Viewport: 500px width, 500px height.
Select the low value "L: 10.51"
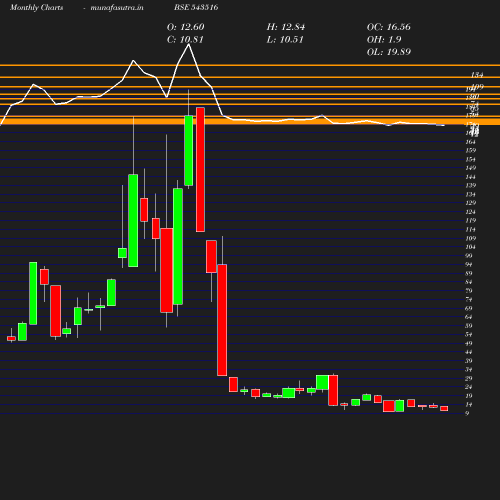point(285,39)
